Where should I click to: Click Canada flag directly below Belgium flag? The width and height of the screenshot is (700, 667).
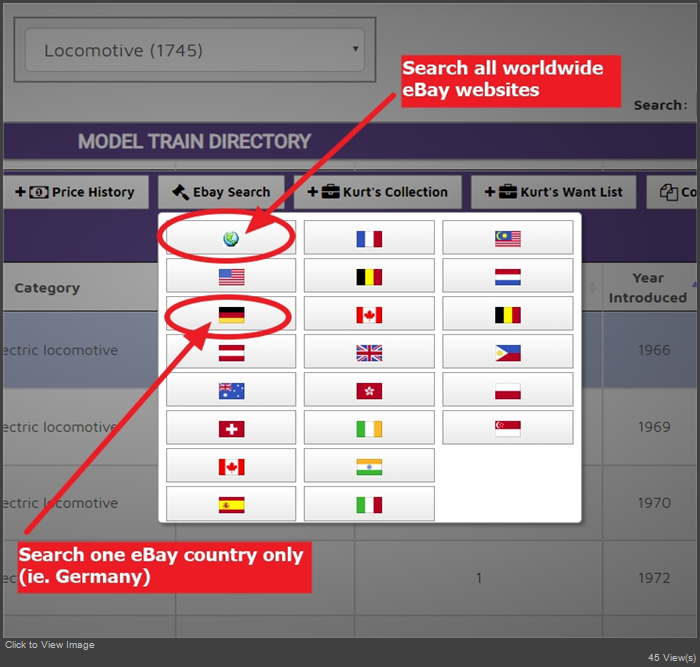point(369,314)
